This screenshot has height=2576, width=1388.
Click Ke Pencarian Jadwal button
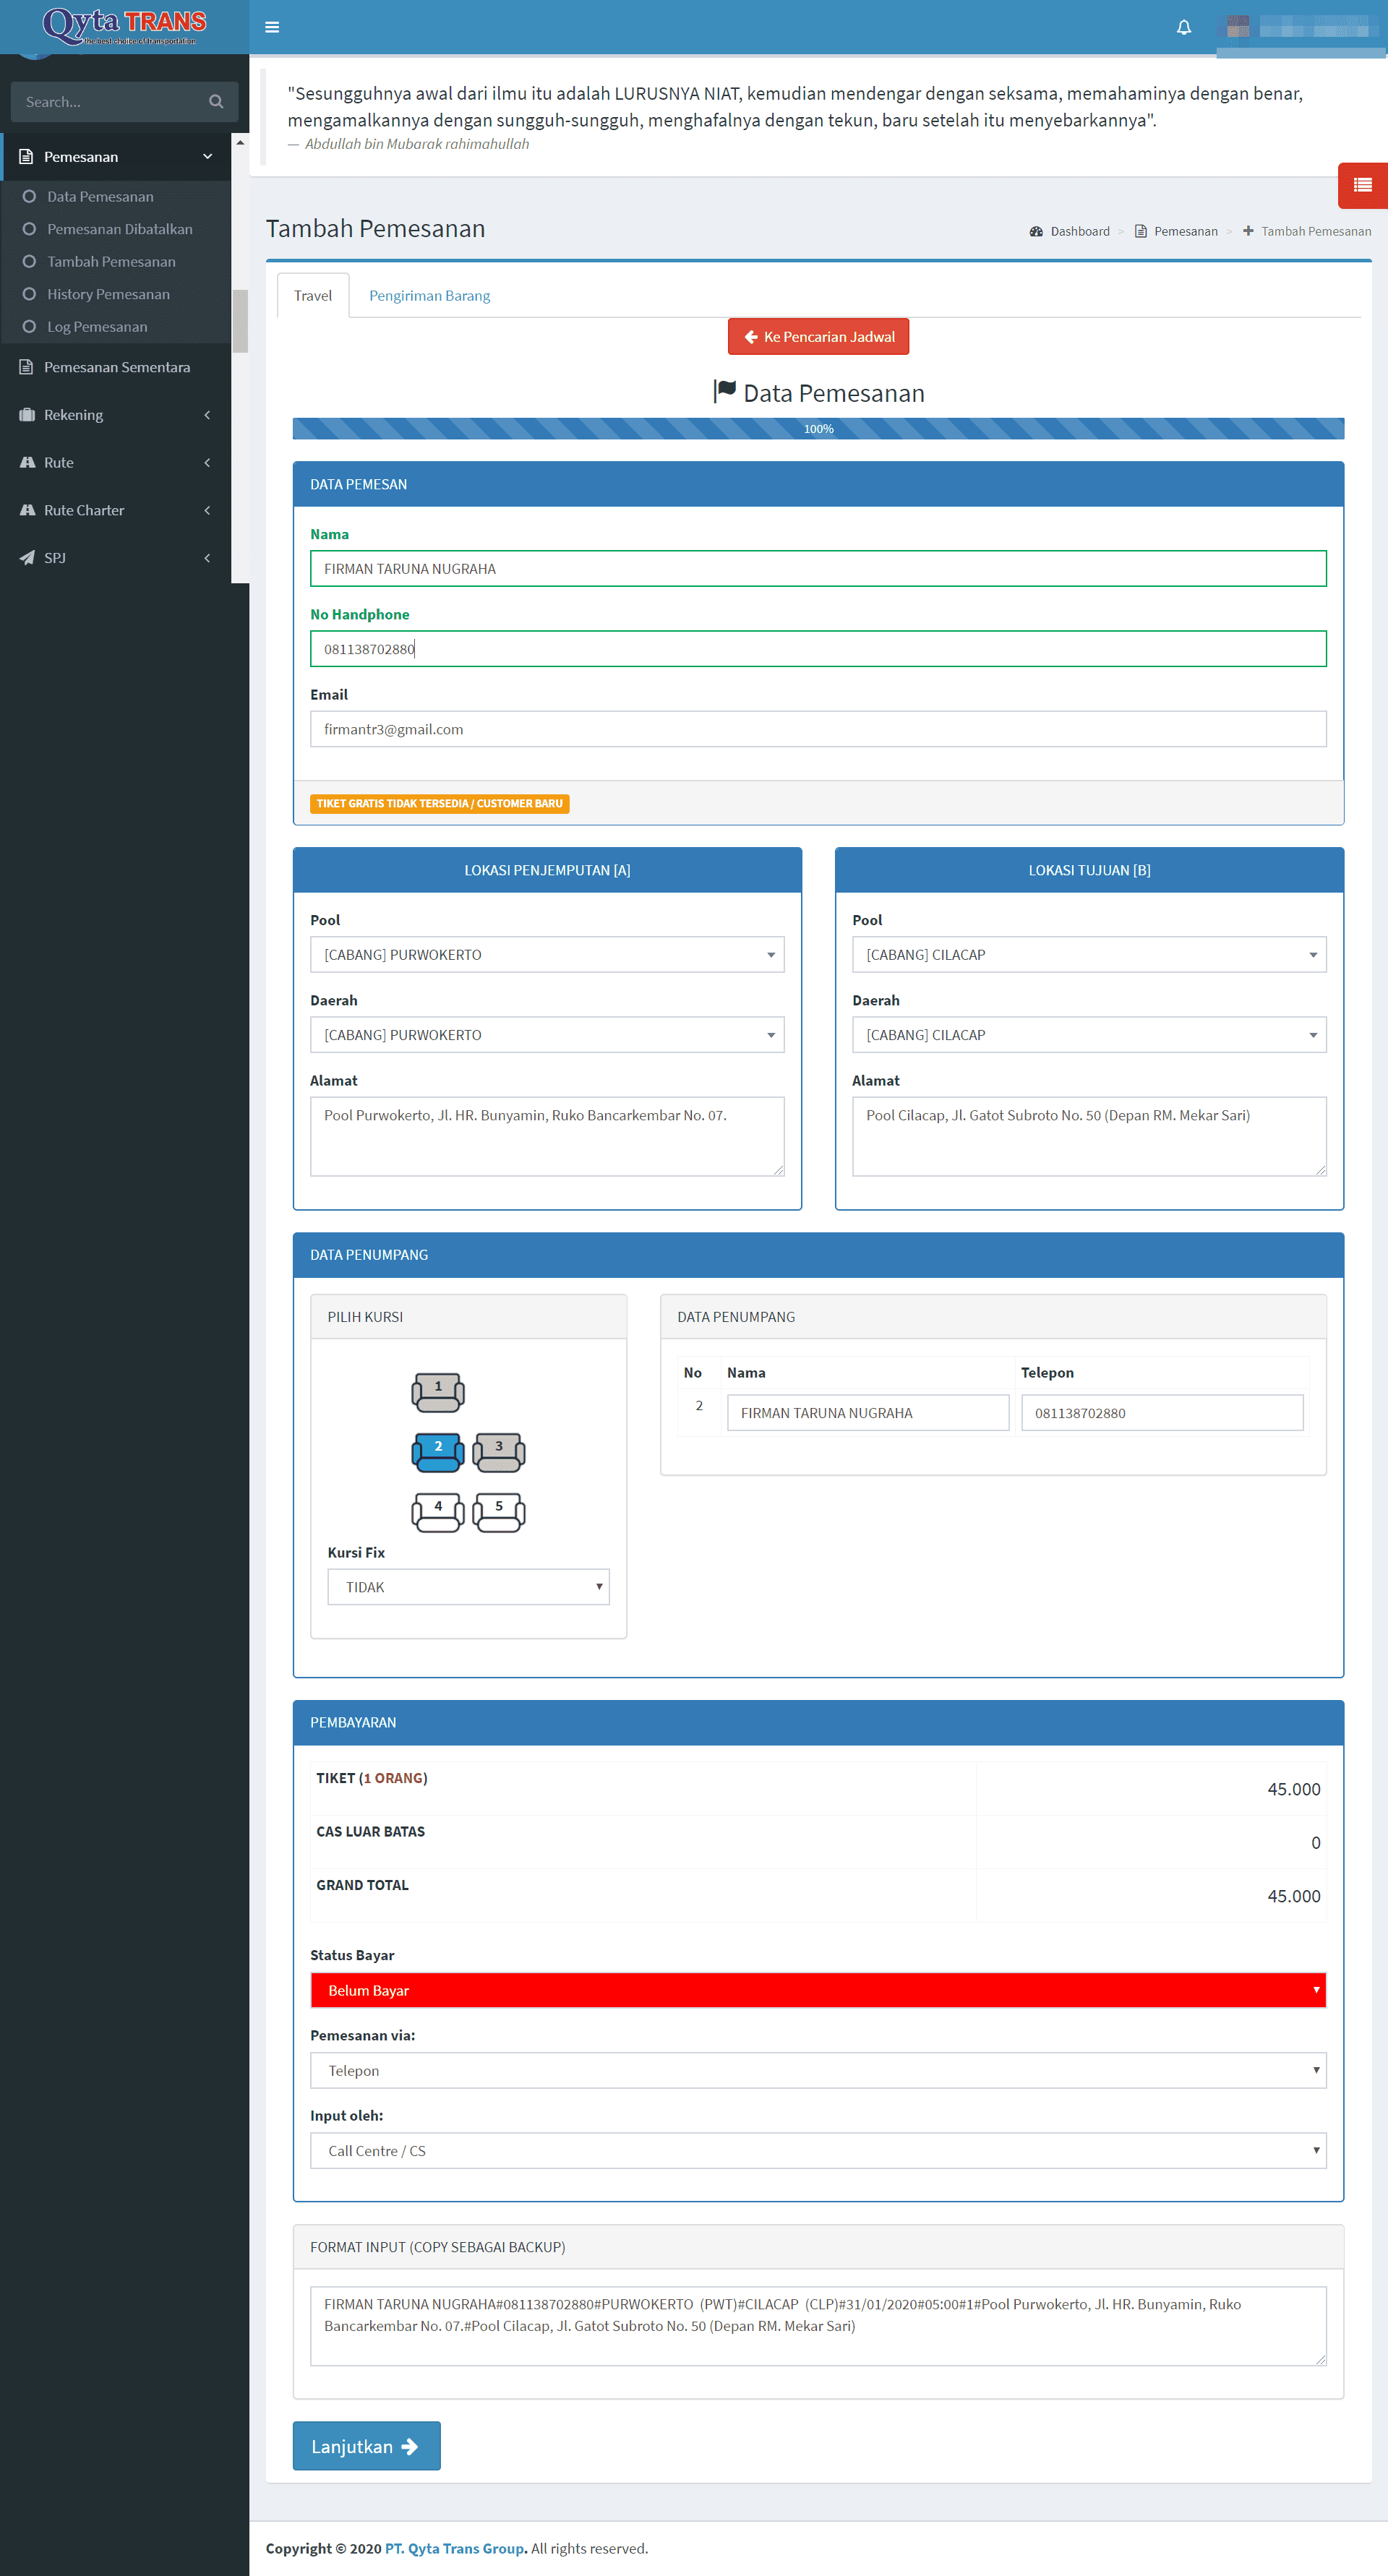coord(817,337)
